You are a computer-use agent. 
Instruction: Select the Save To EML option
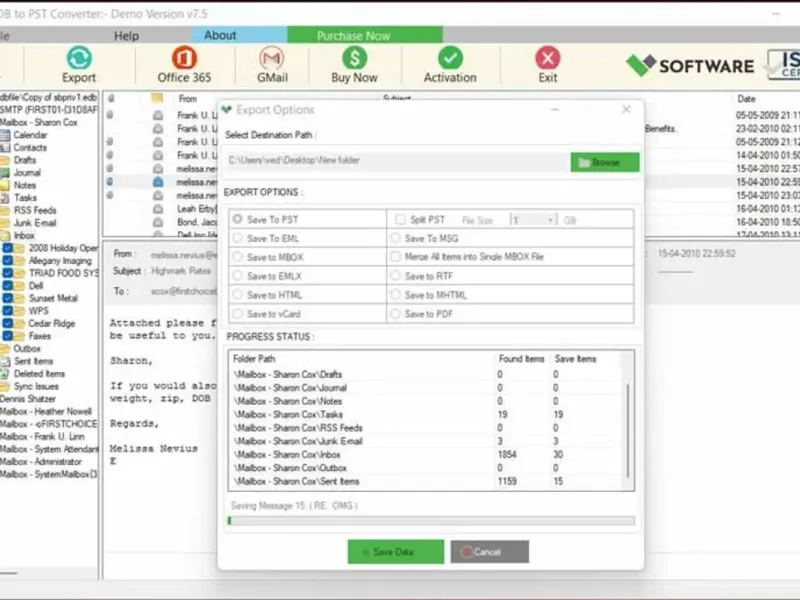tap(237, 238)
